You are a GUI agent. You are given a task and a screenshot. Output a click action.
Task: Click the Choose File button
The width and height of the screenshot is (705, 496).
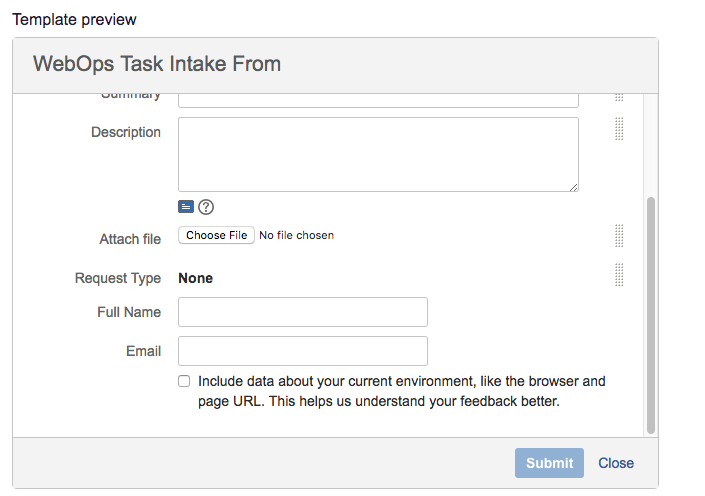pos(216,235)
